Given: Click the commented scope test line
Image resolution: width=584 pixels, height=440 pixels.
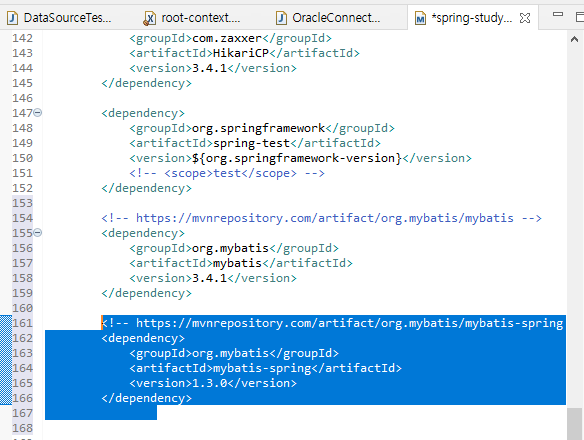Looking at the screenshot, I should pyautogui.click(x=227, y=173).
